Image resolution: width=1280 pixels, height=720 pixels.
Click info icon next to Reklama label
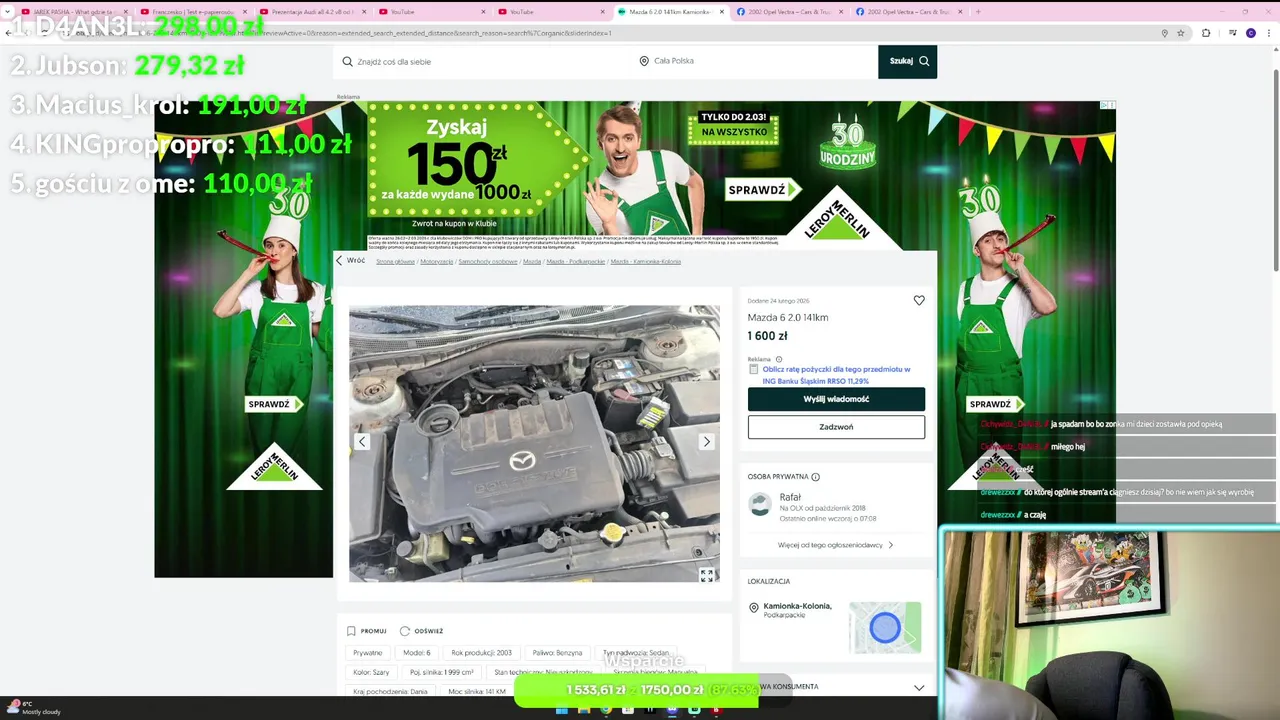(x=779, y=359)
